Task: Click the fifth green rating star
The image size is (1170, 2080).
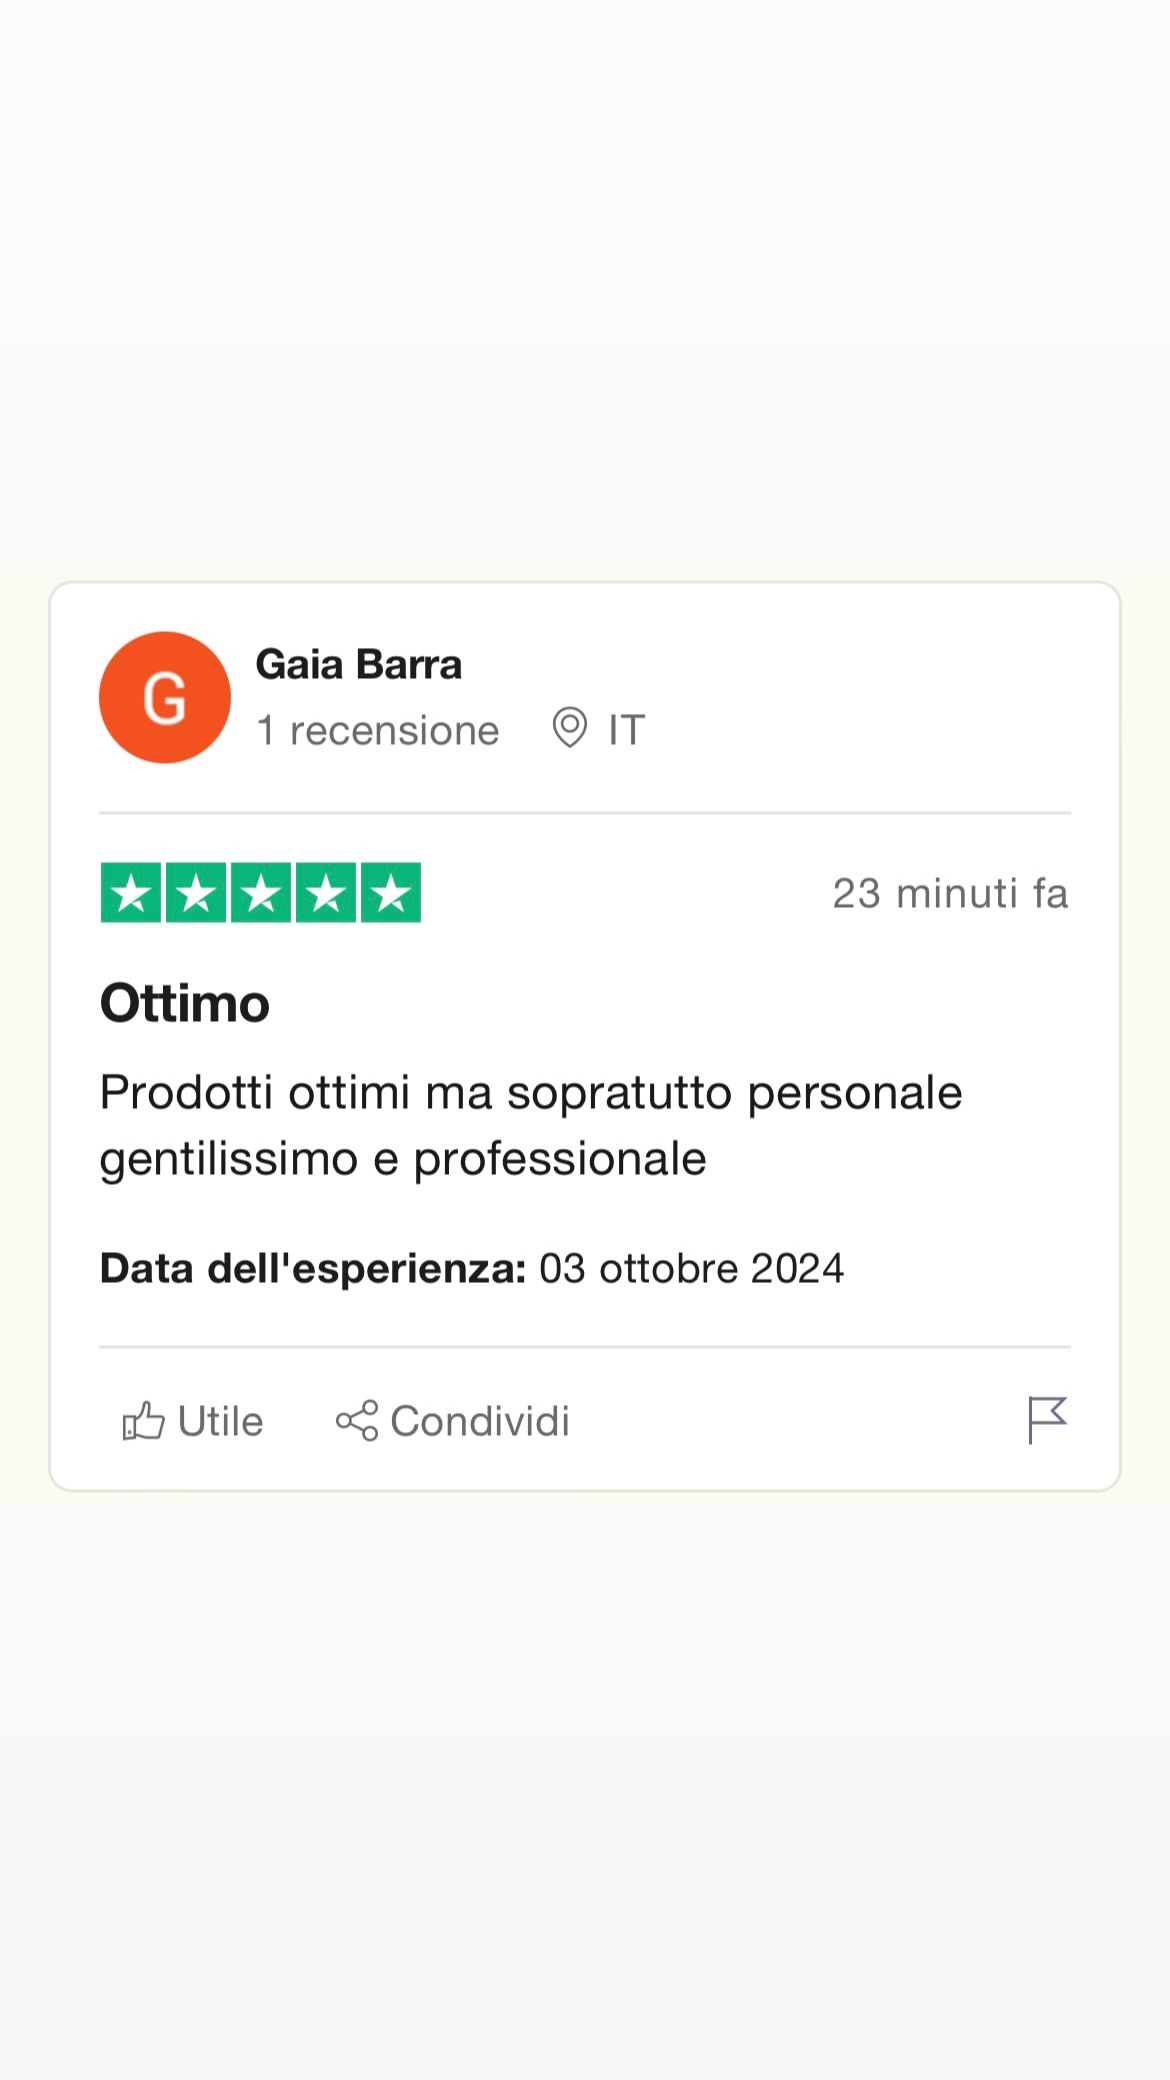Action: (x=391, y=892)
